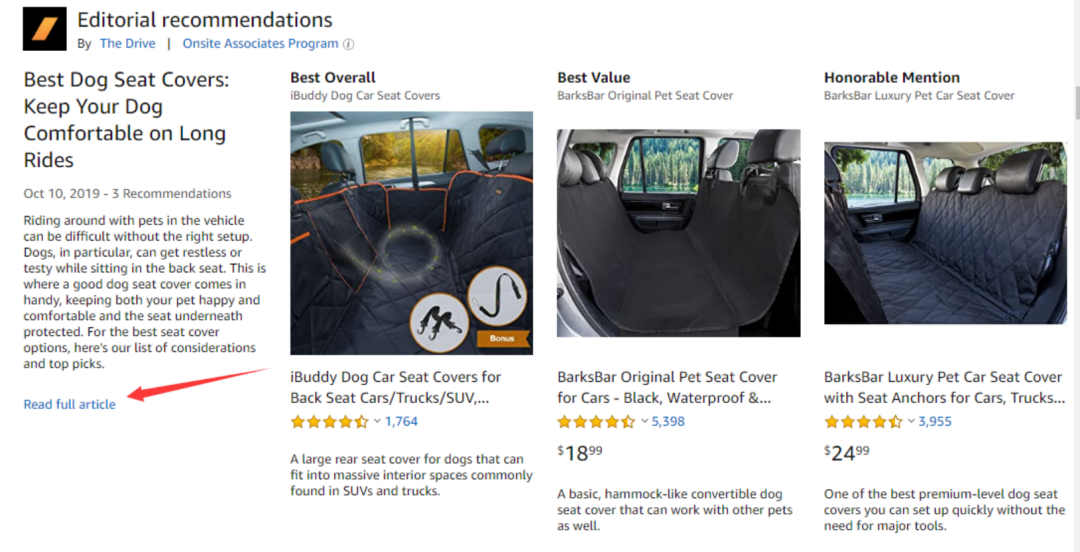
Task: Open Onsite Associates Program link
Action: [x=260, y=44]
